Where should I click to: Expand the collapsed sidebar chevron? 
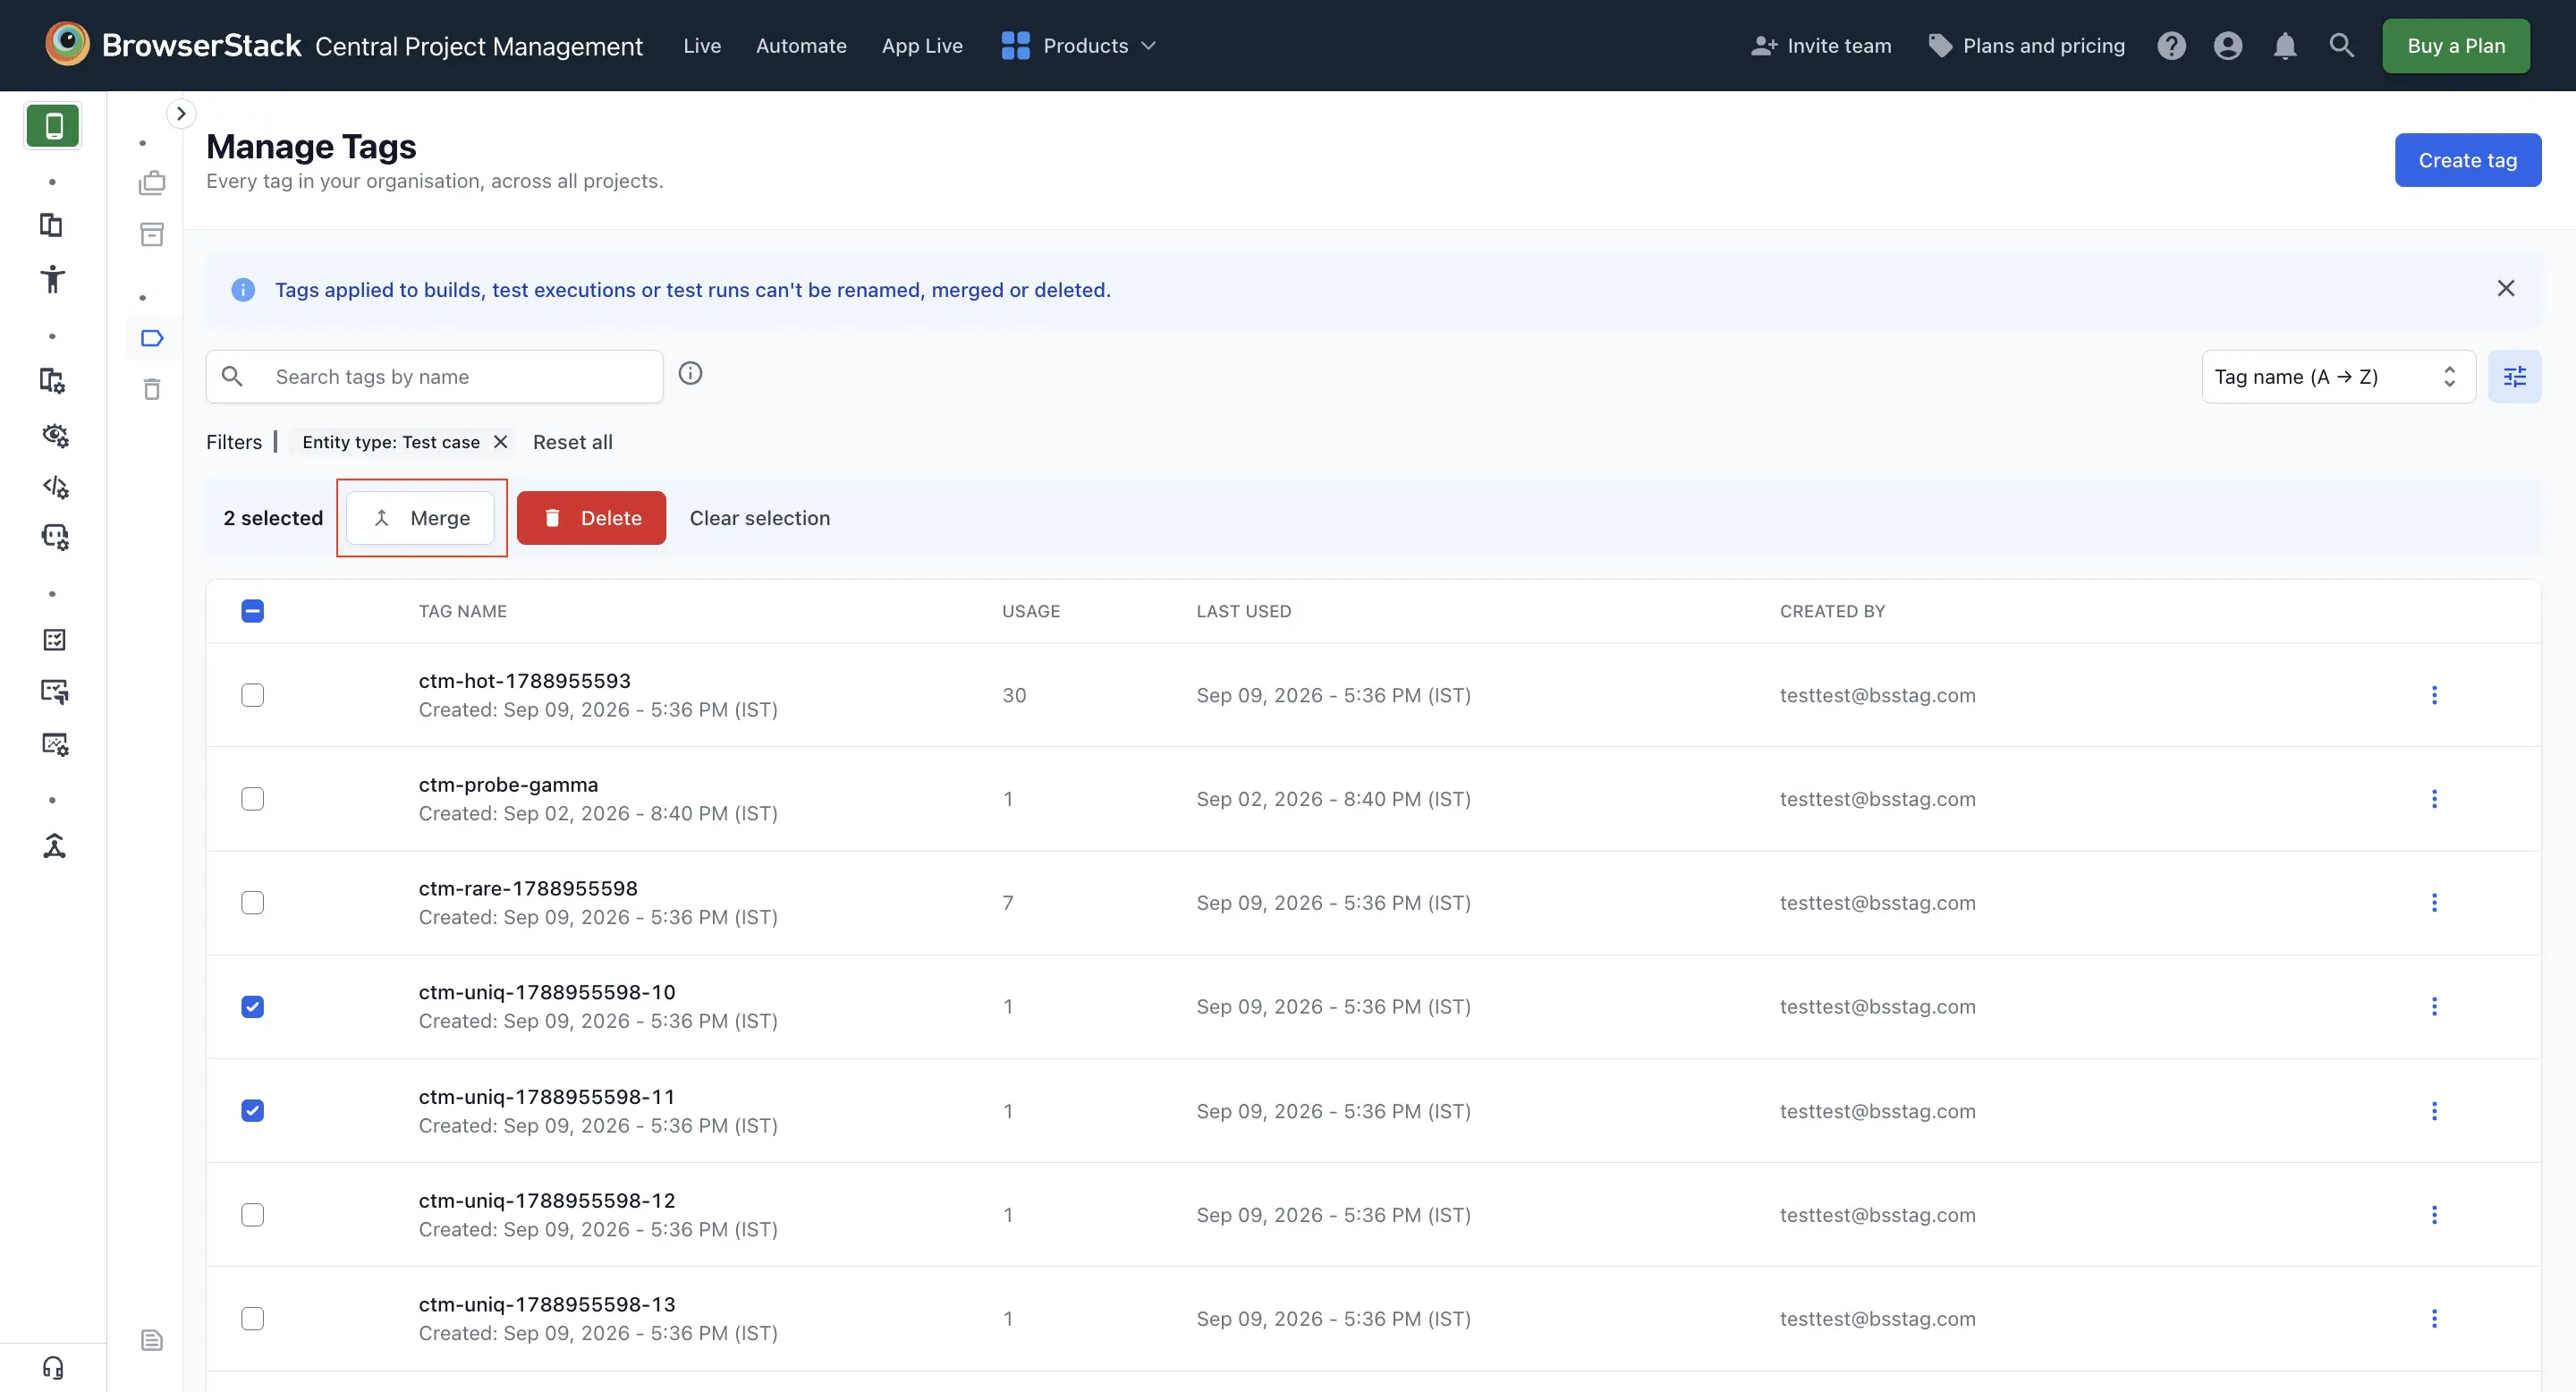(181, 114)
